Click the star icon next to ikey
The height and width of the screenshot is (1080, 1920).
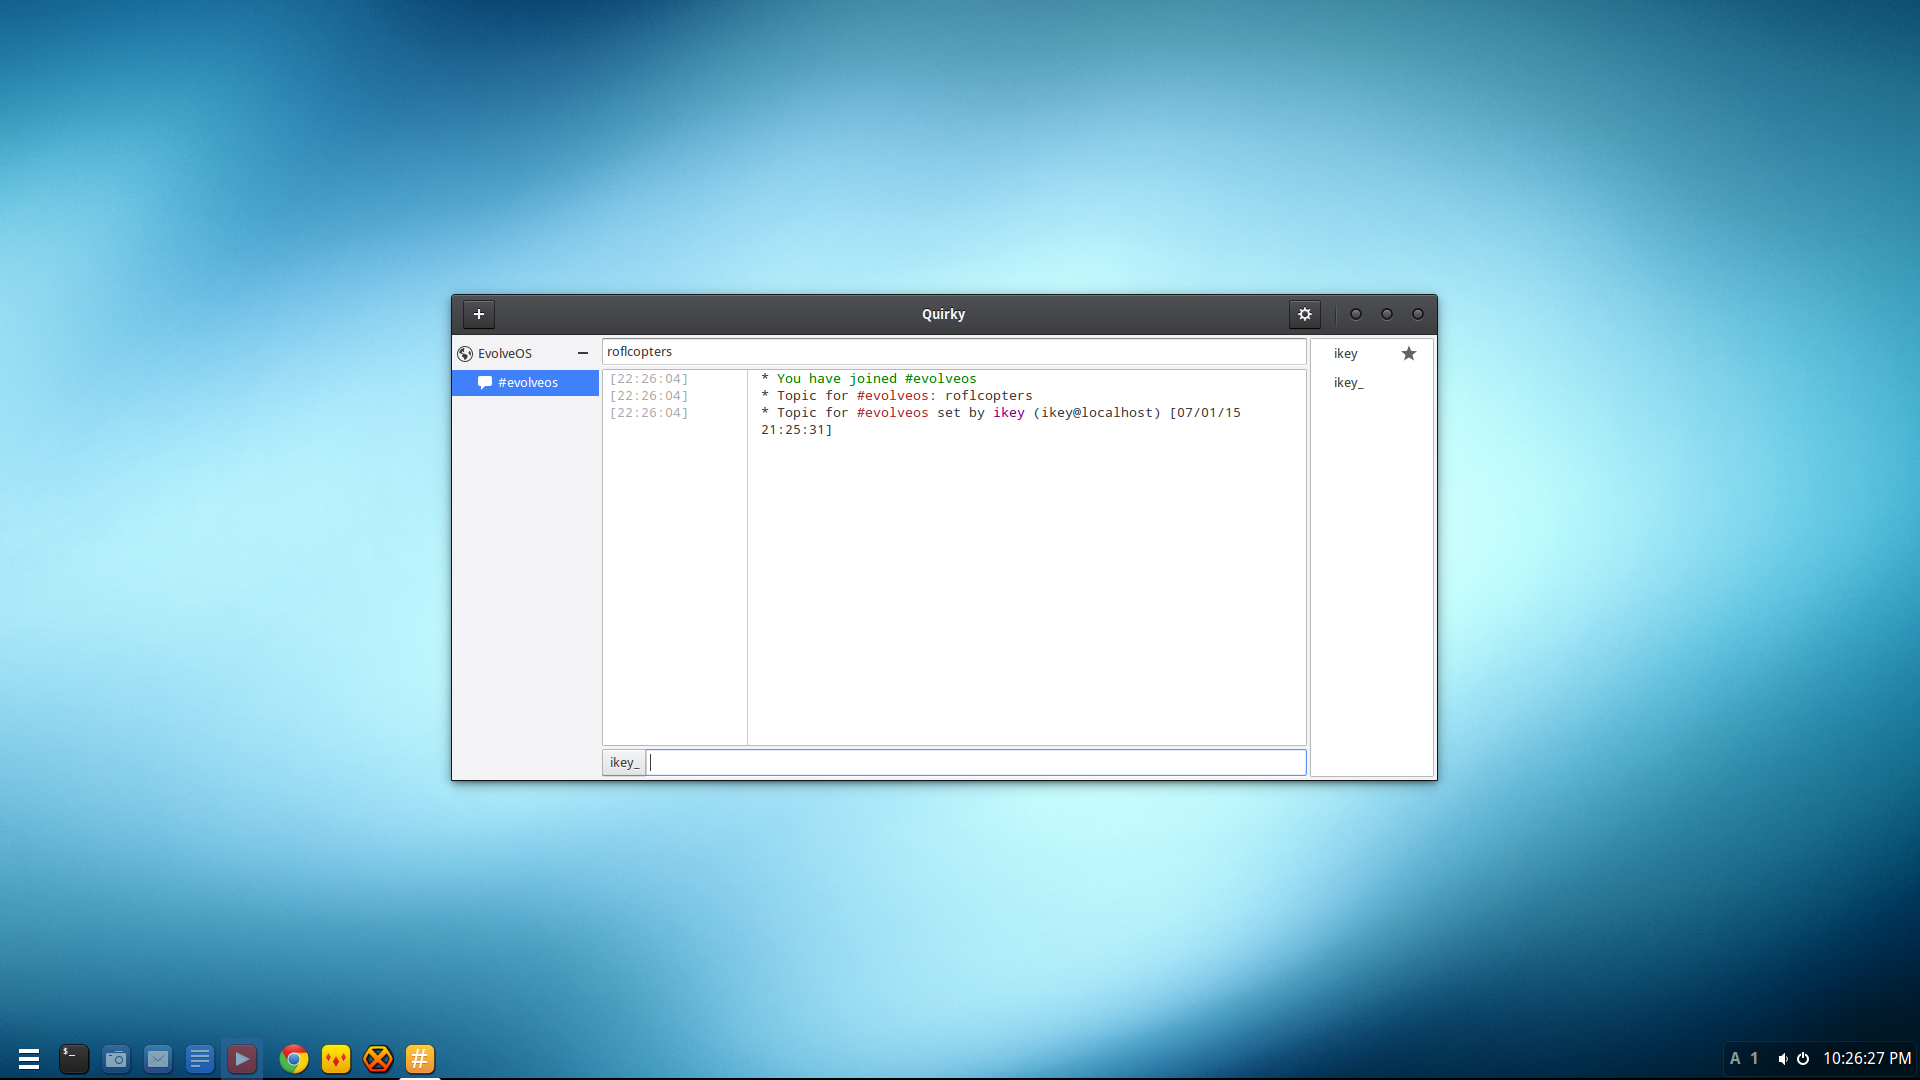pos(1409,353)
